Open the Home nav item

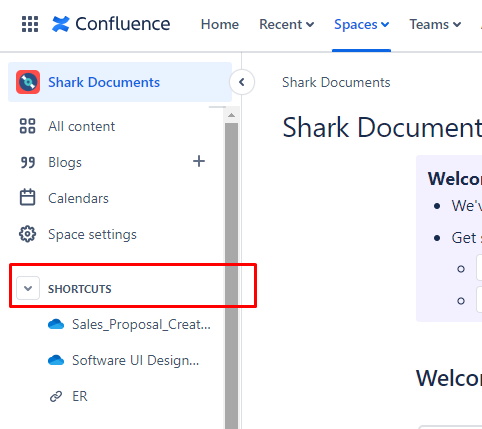coord(220,24)
